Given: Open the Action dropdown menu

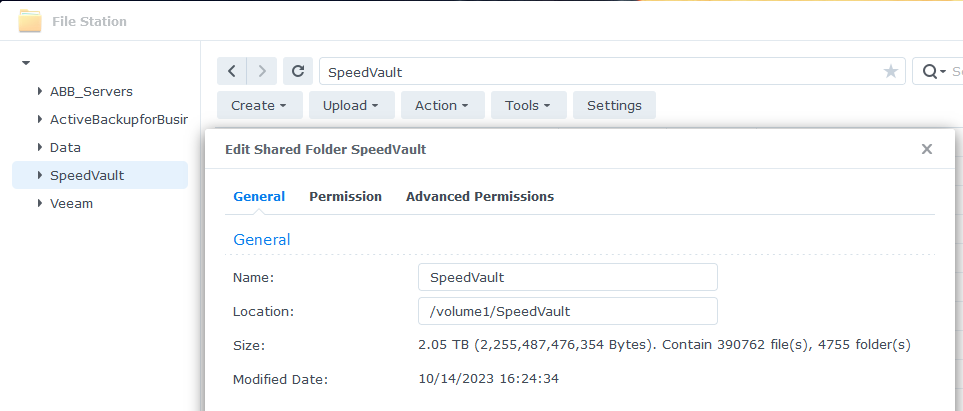Looking at the screenshot, I should [x=442, y=105].
